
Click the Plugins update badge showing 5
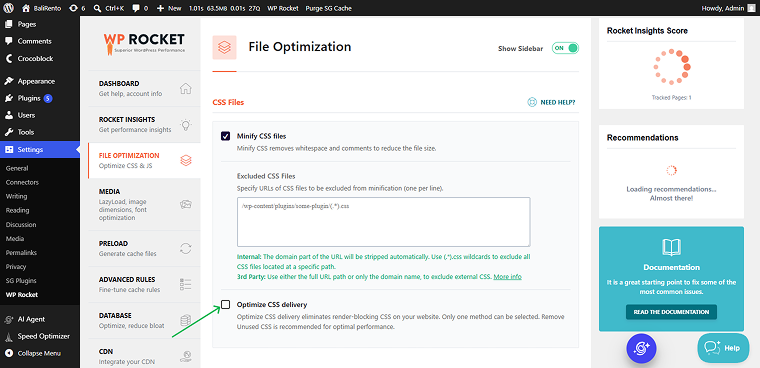tap(48, 98)
